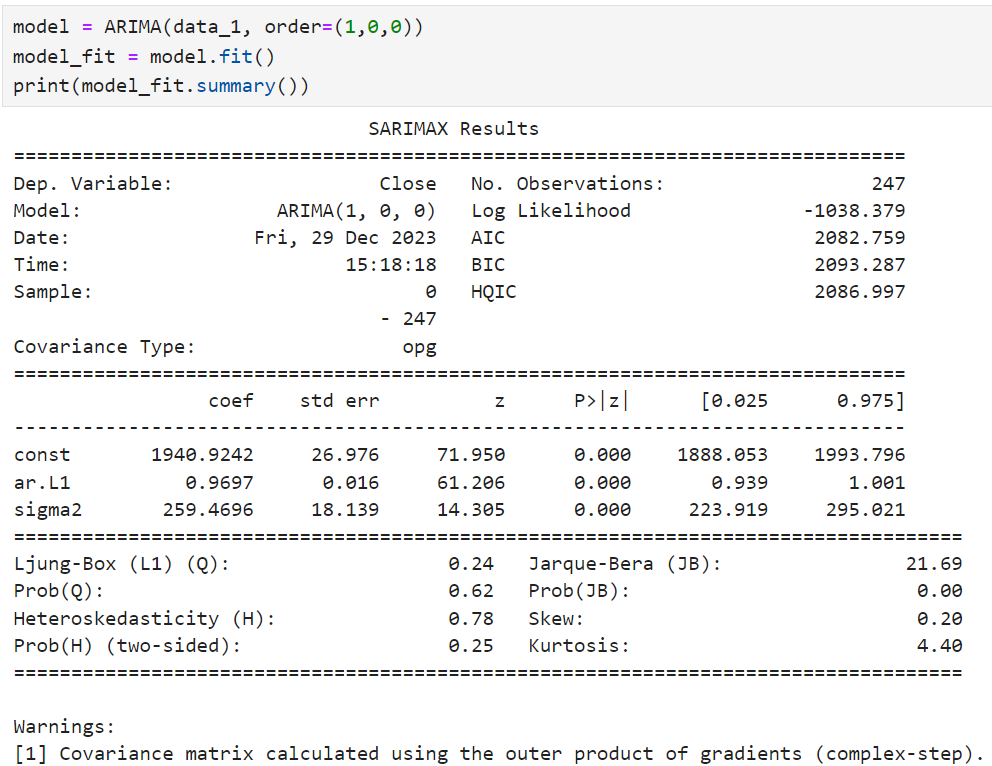This screenshot has height=766, width=992.
Task: Click the Ljung-Box (L1) (Q) label
Action: click(122, 564)
